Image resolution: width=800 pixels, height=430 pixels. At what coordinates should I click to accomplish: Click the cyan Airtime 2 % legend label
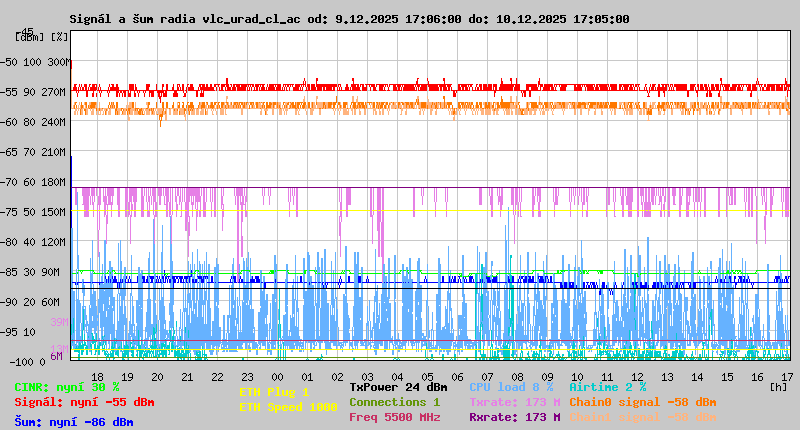(x=607, y=387)
